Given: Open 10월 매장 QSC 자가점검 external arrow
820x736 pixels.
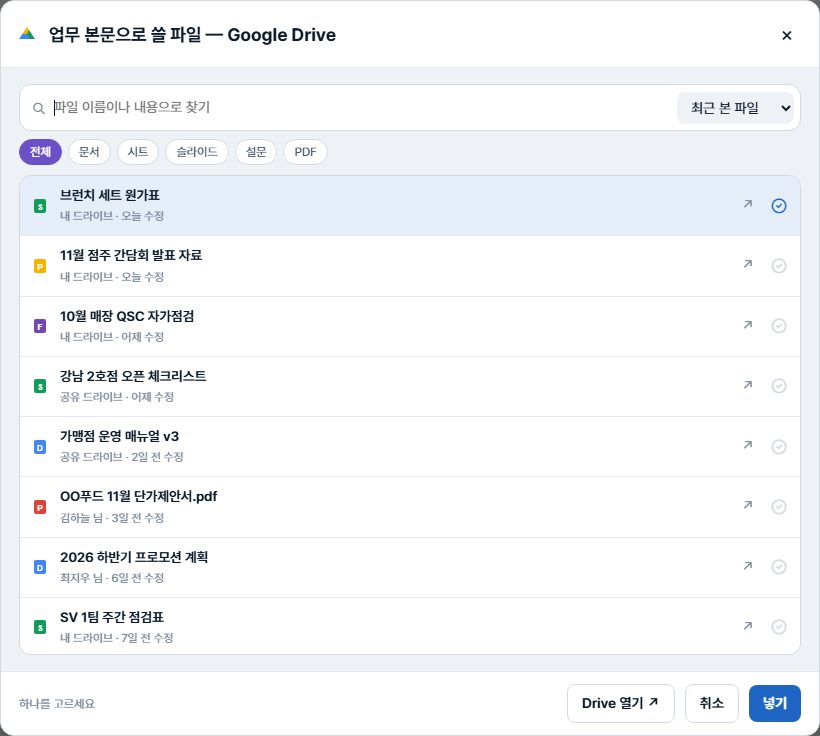Looking at the screenshot, I should [x=748, y=325].
